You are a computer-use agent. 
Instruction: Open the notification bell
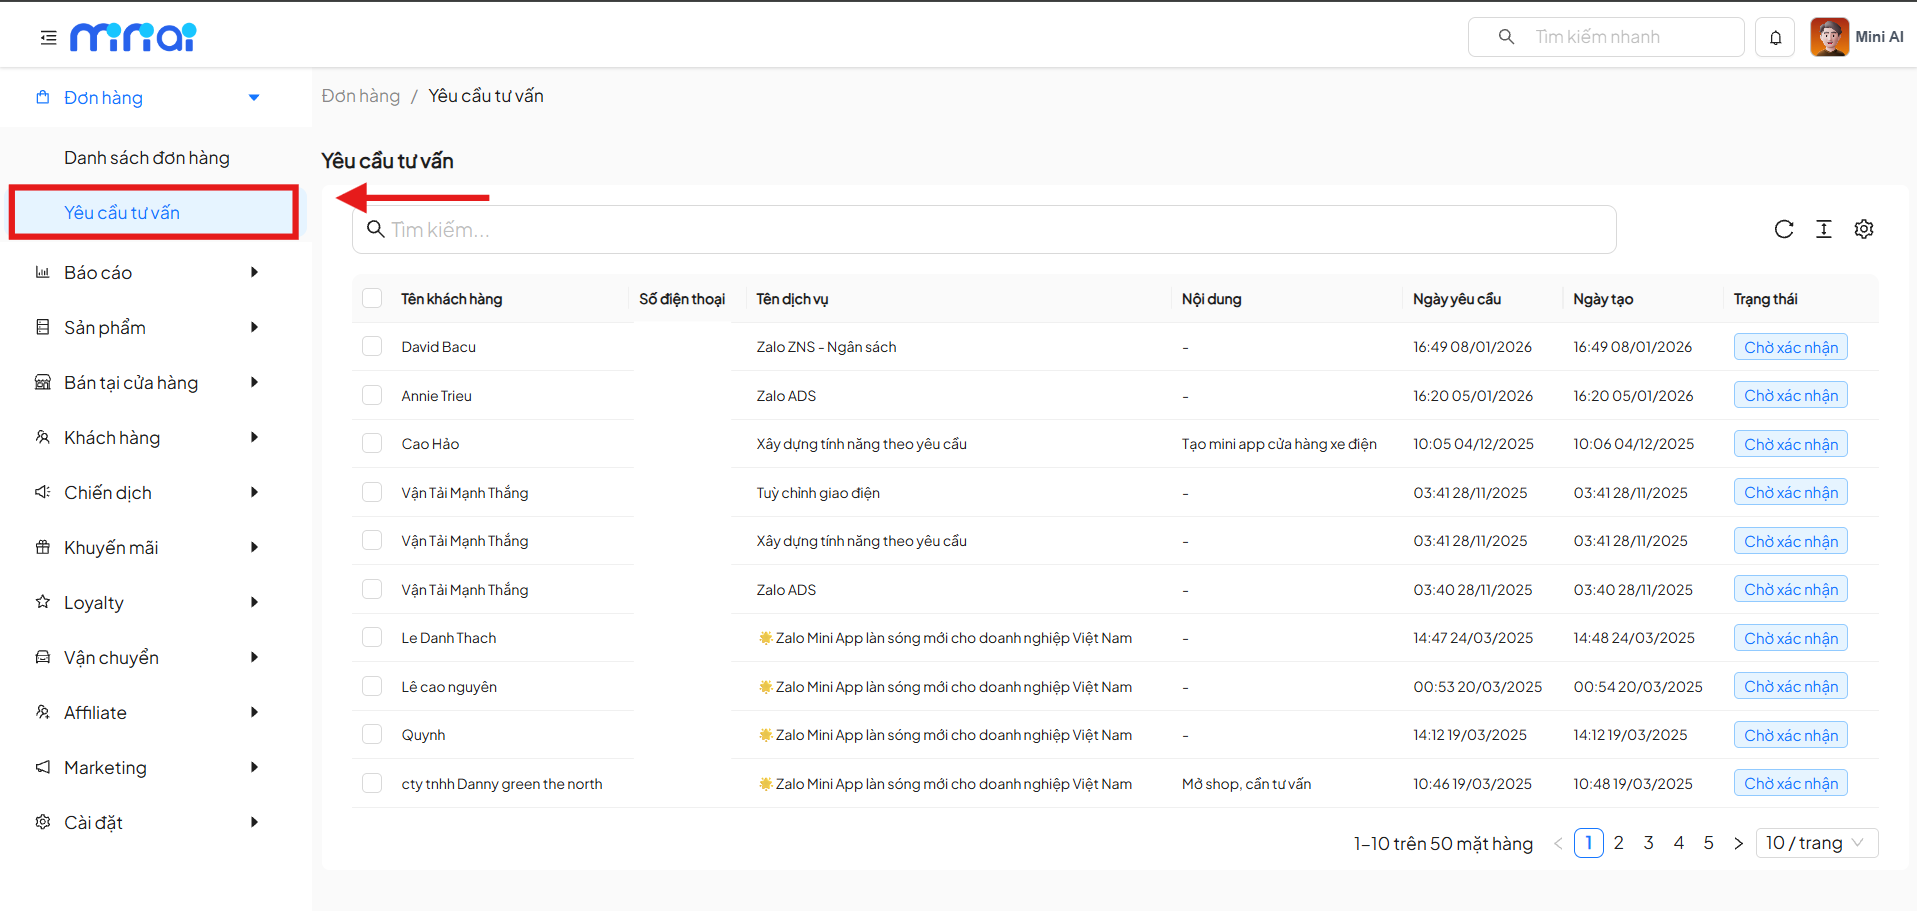(x=1775, y=38)
